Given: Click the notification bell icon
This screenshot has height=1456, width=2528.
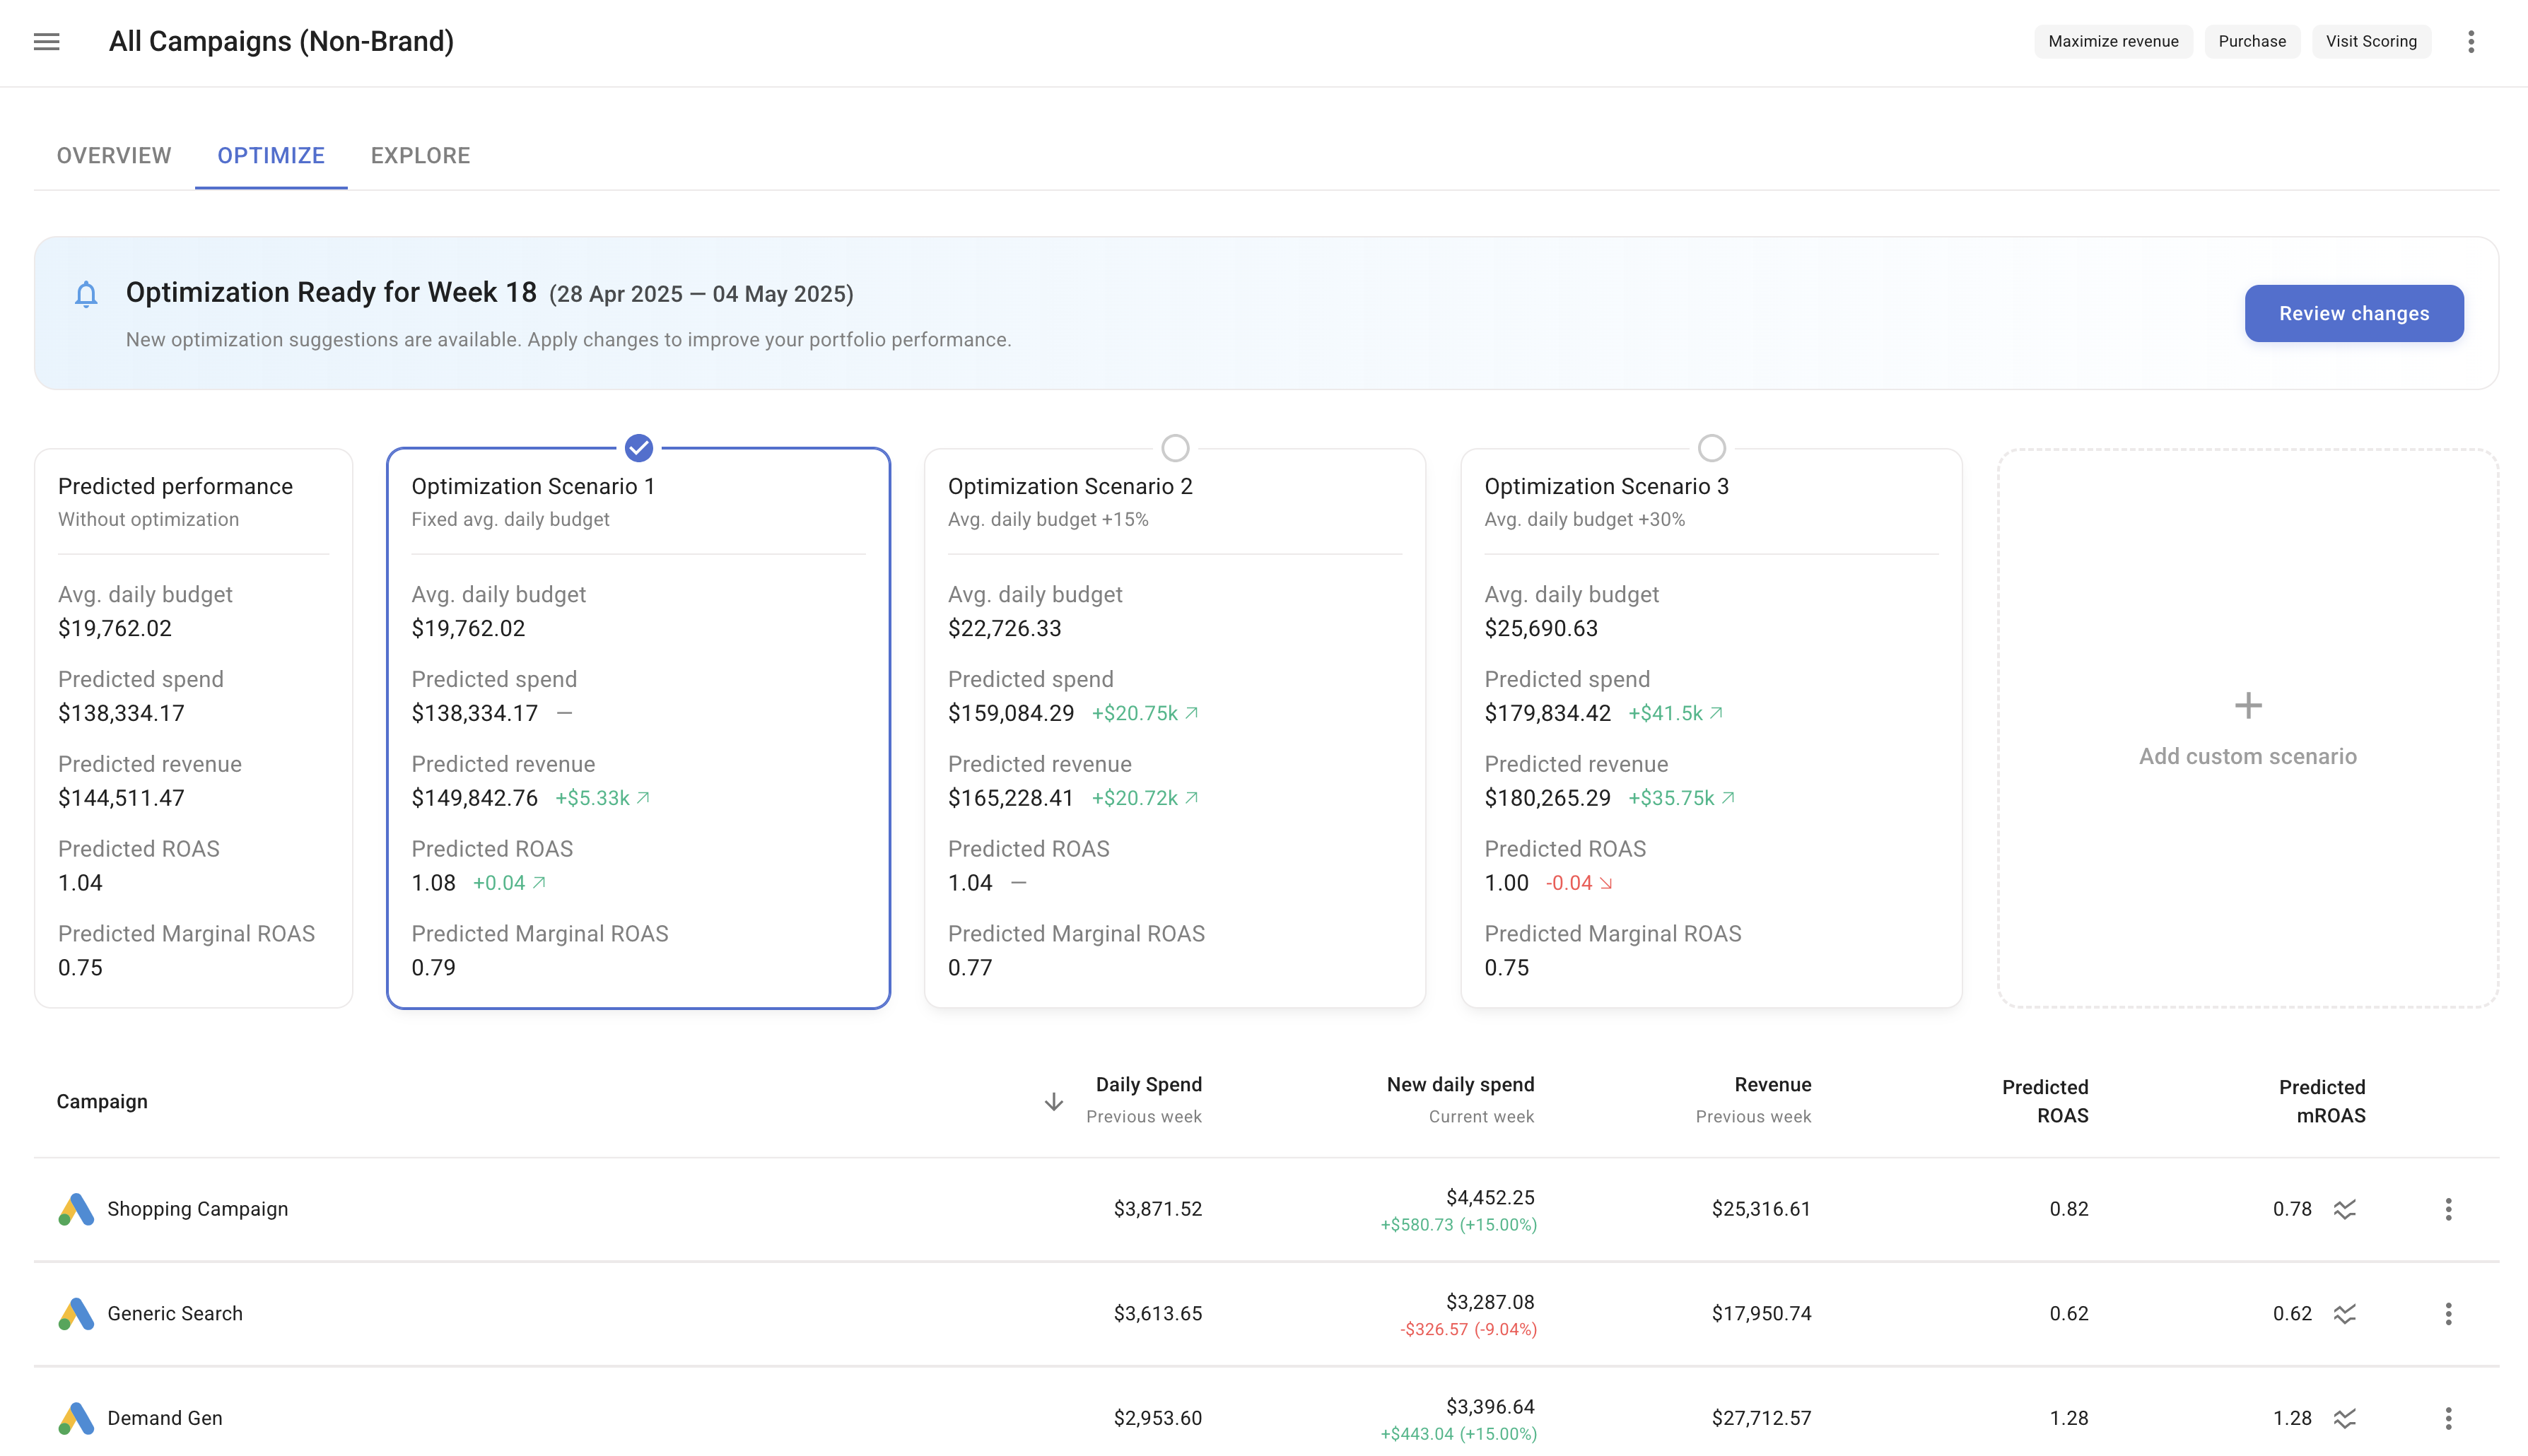Looking at the screenshot, I should 86,293.
